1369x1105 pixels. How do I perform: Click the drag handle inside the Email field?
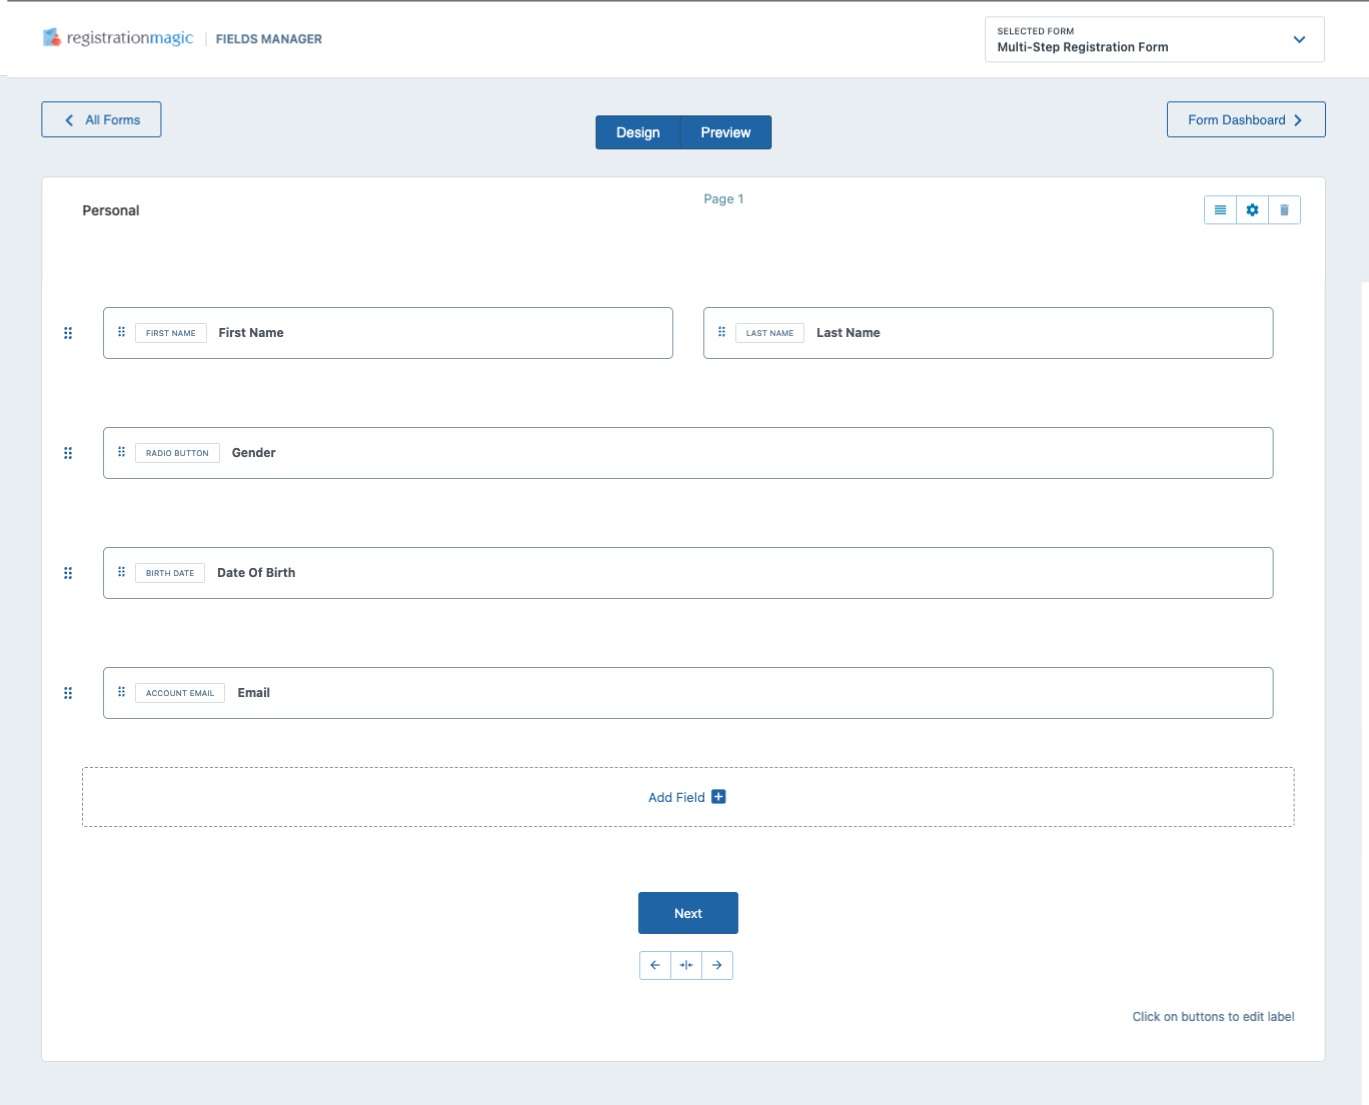(x=121, y=692)
